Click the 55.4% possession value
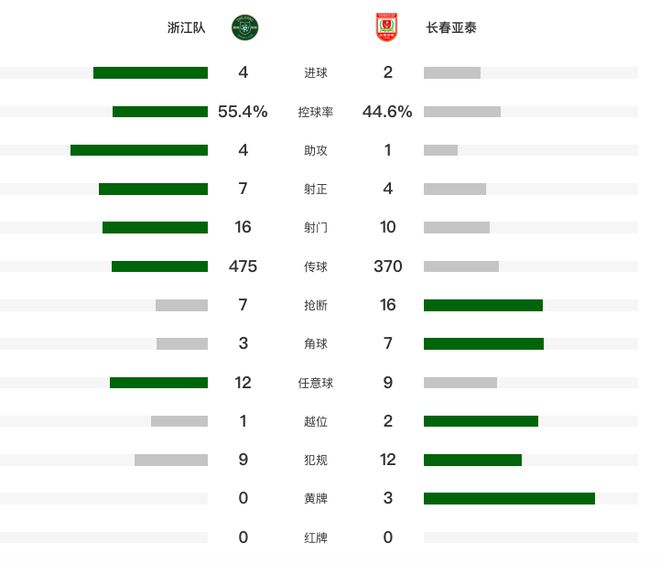The height and width of the screenshot is (564, 660). (x=243, y=112)
